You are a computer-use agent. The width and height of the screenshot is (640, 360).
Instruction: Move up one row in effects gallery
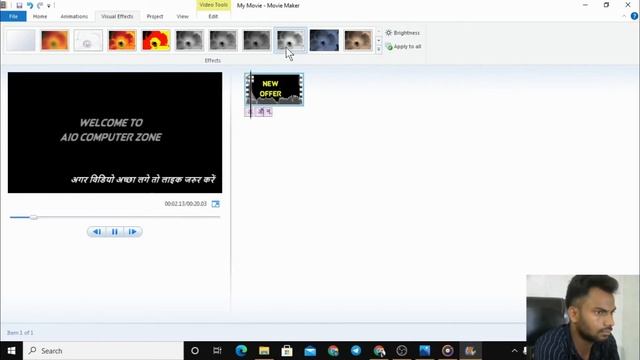[x=379, y=32]
